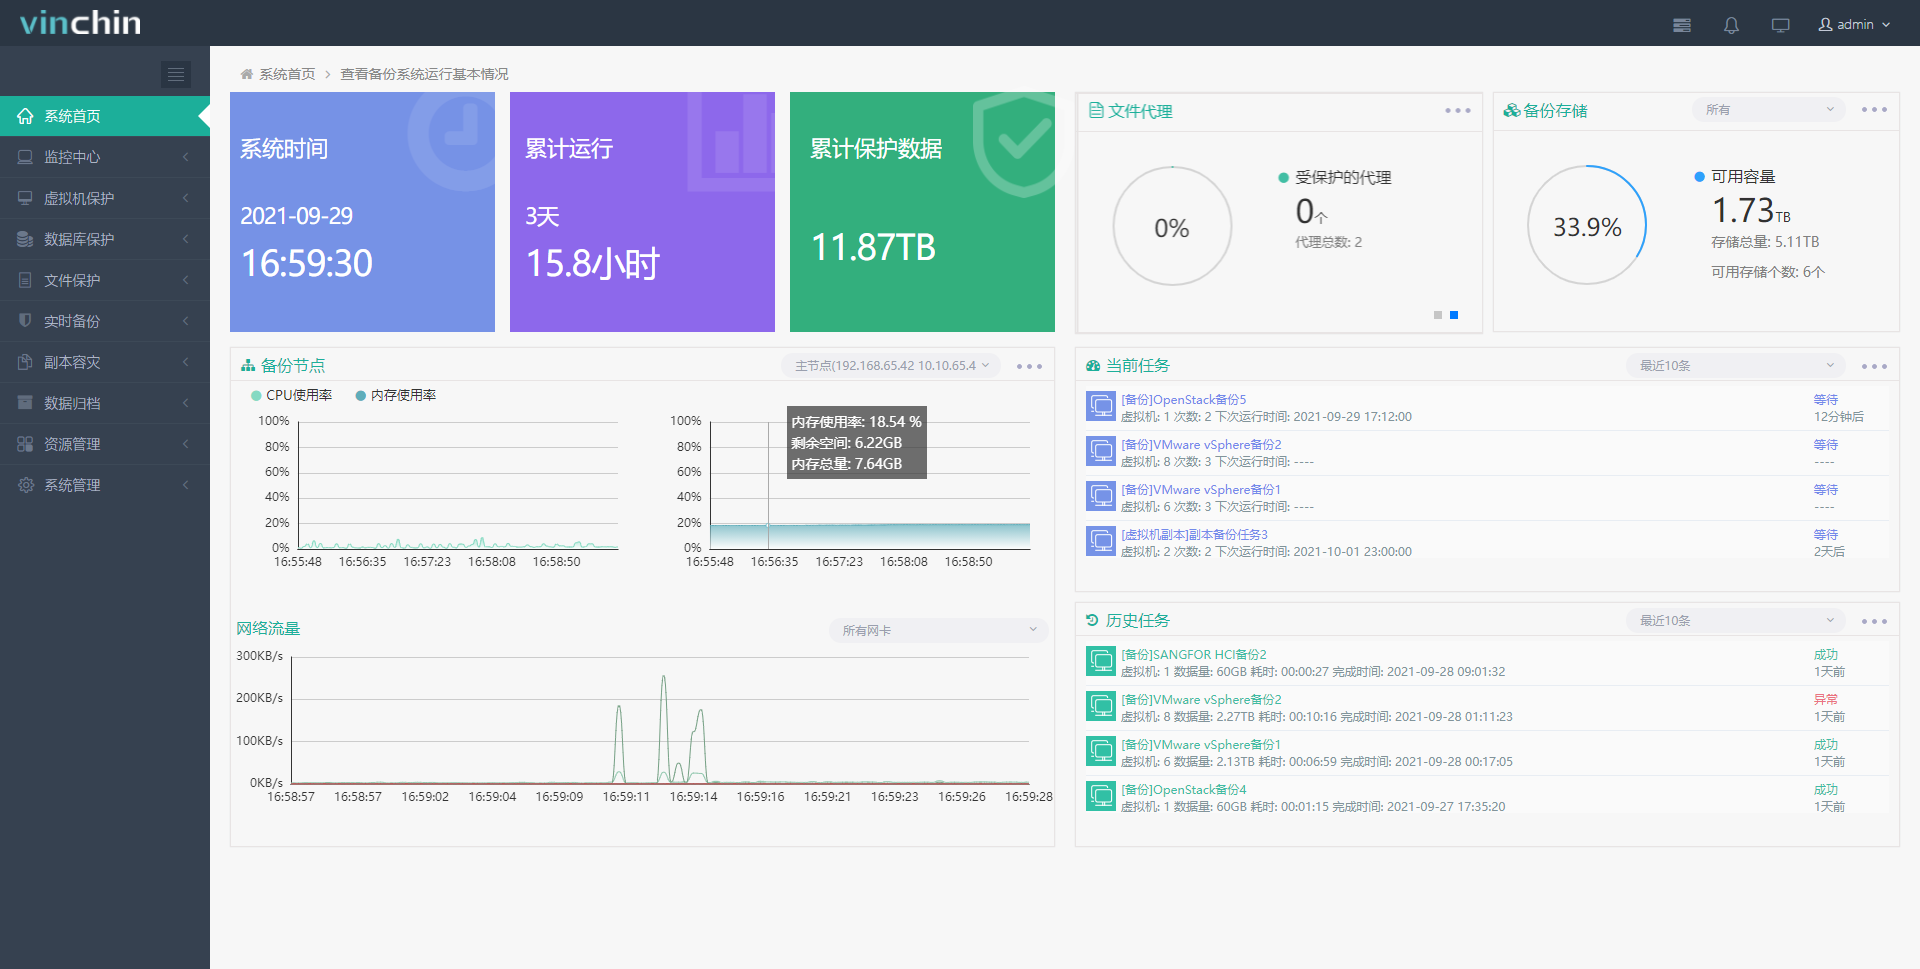The height and width of the screenshot is (969, 1920).
Task: Switch to second carousel dot in 文件代理
Action: tap(1454, 315)
